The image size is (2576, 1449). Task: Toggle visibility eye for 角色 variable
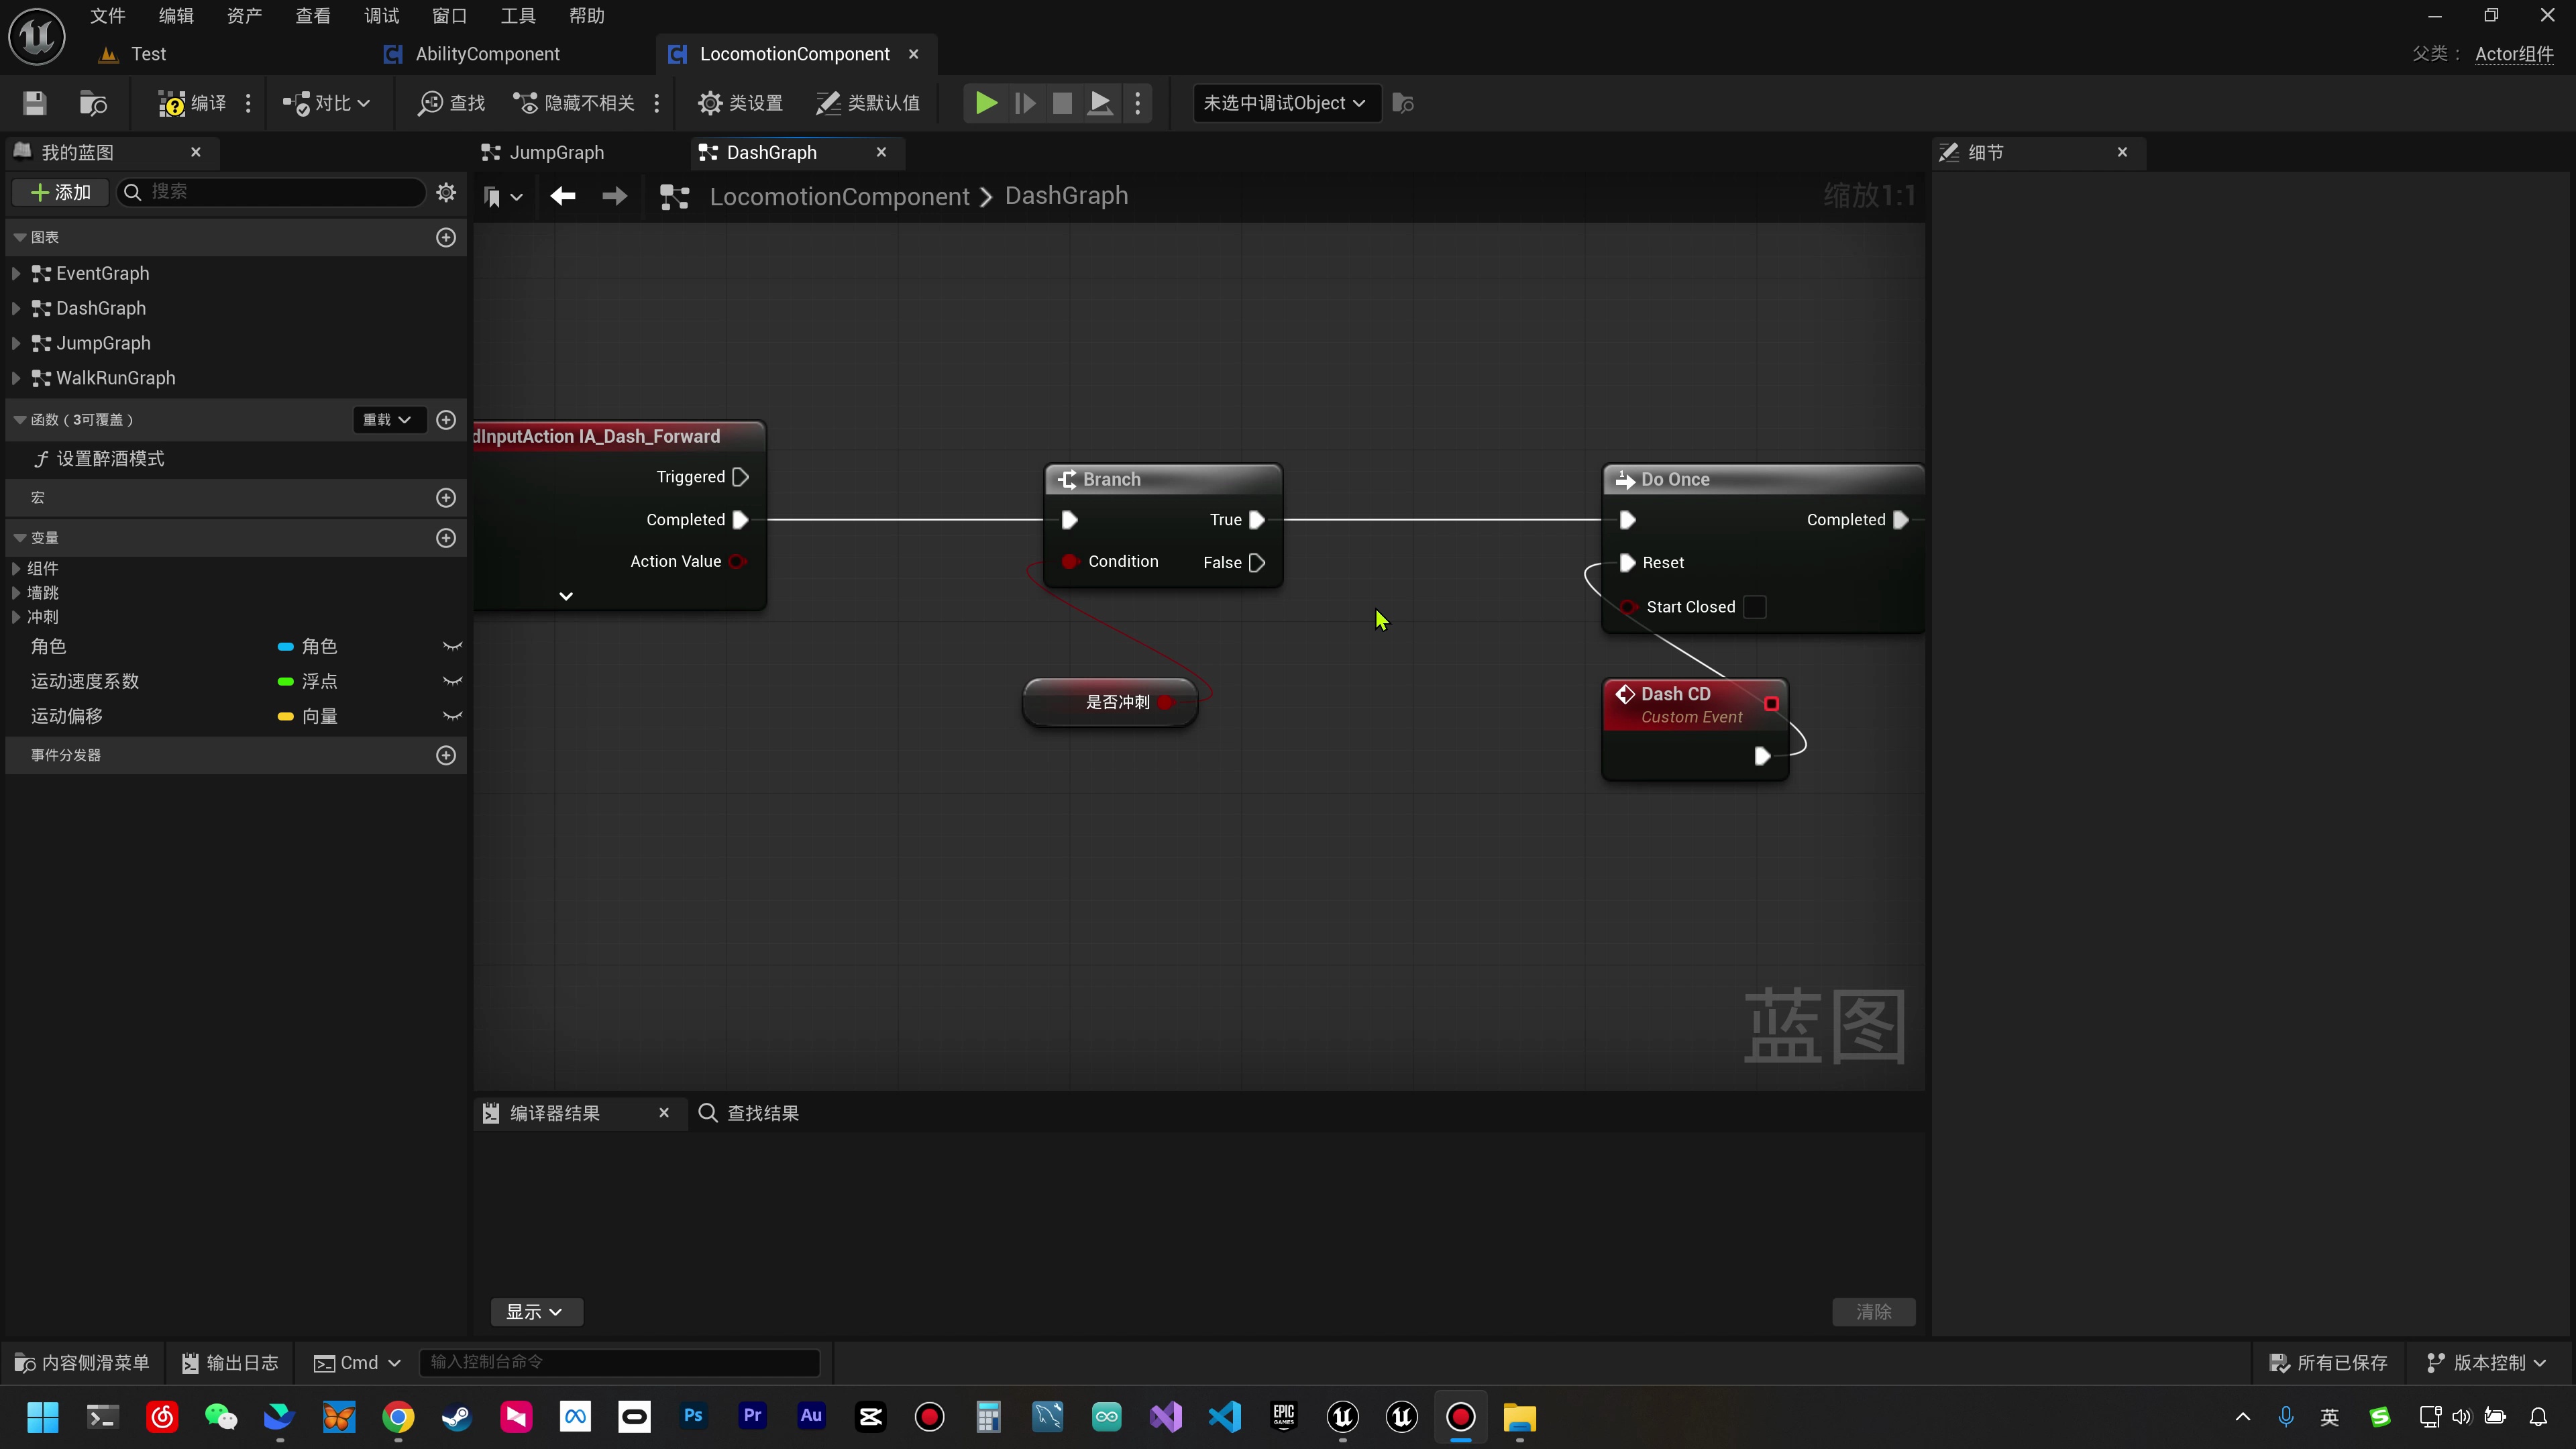pyautogui.click(x=452, y=647)
